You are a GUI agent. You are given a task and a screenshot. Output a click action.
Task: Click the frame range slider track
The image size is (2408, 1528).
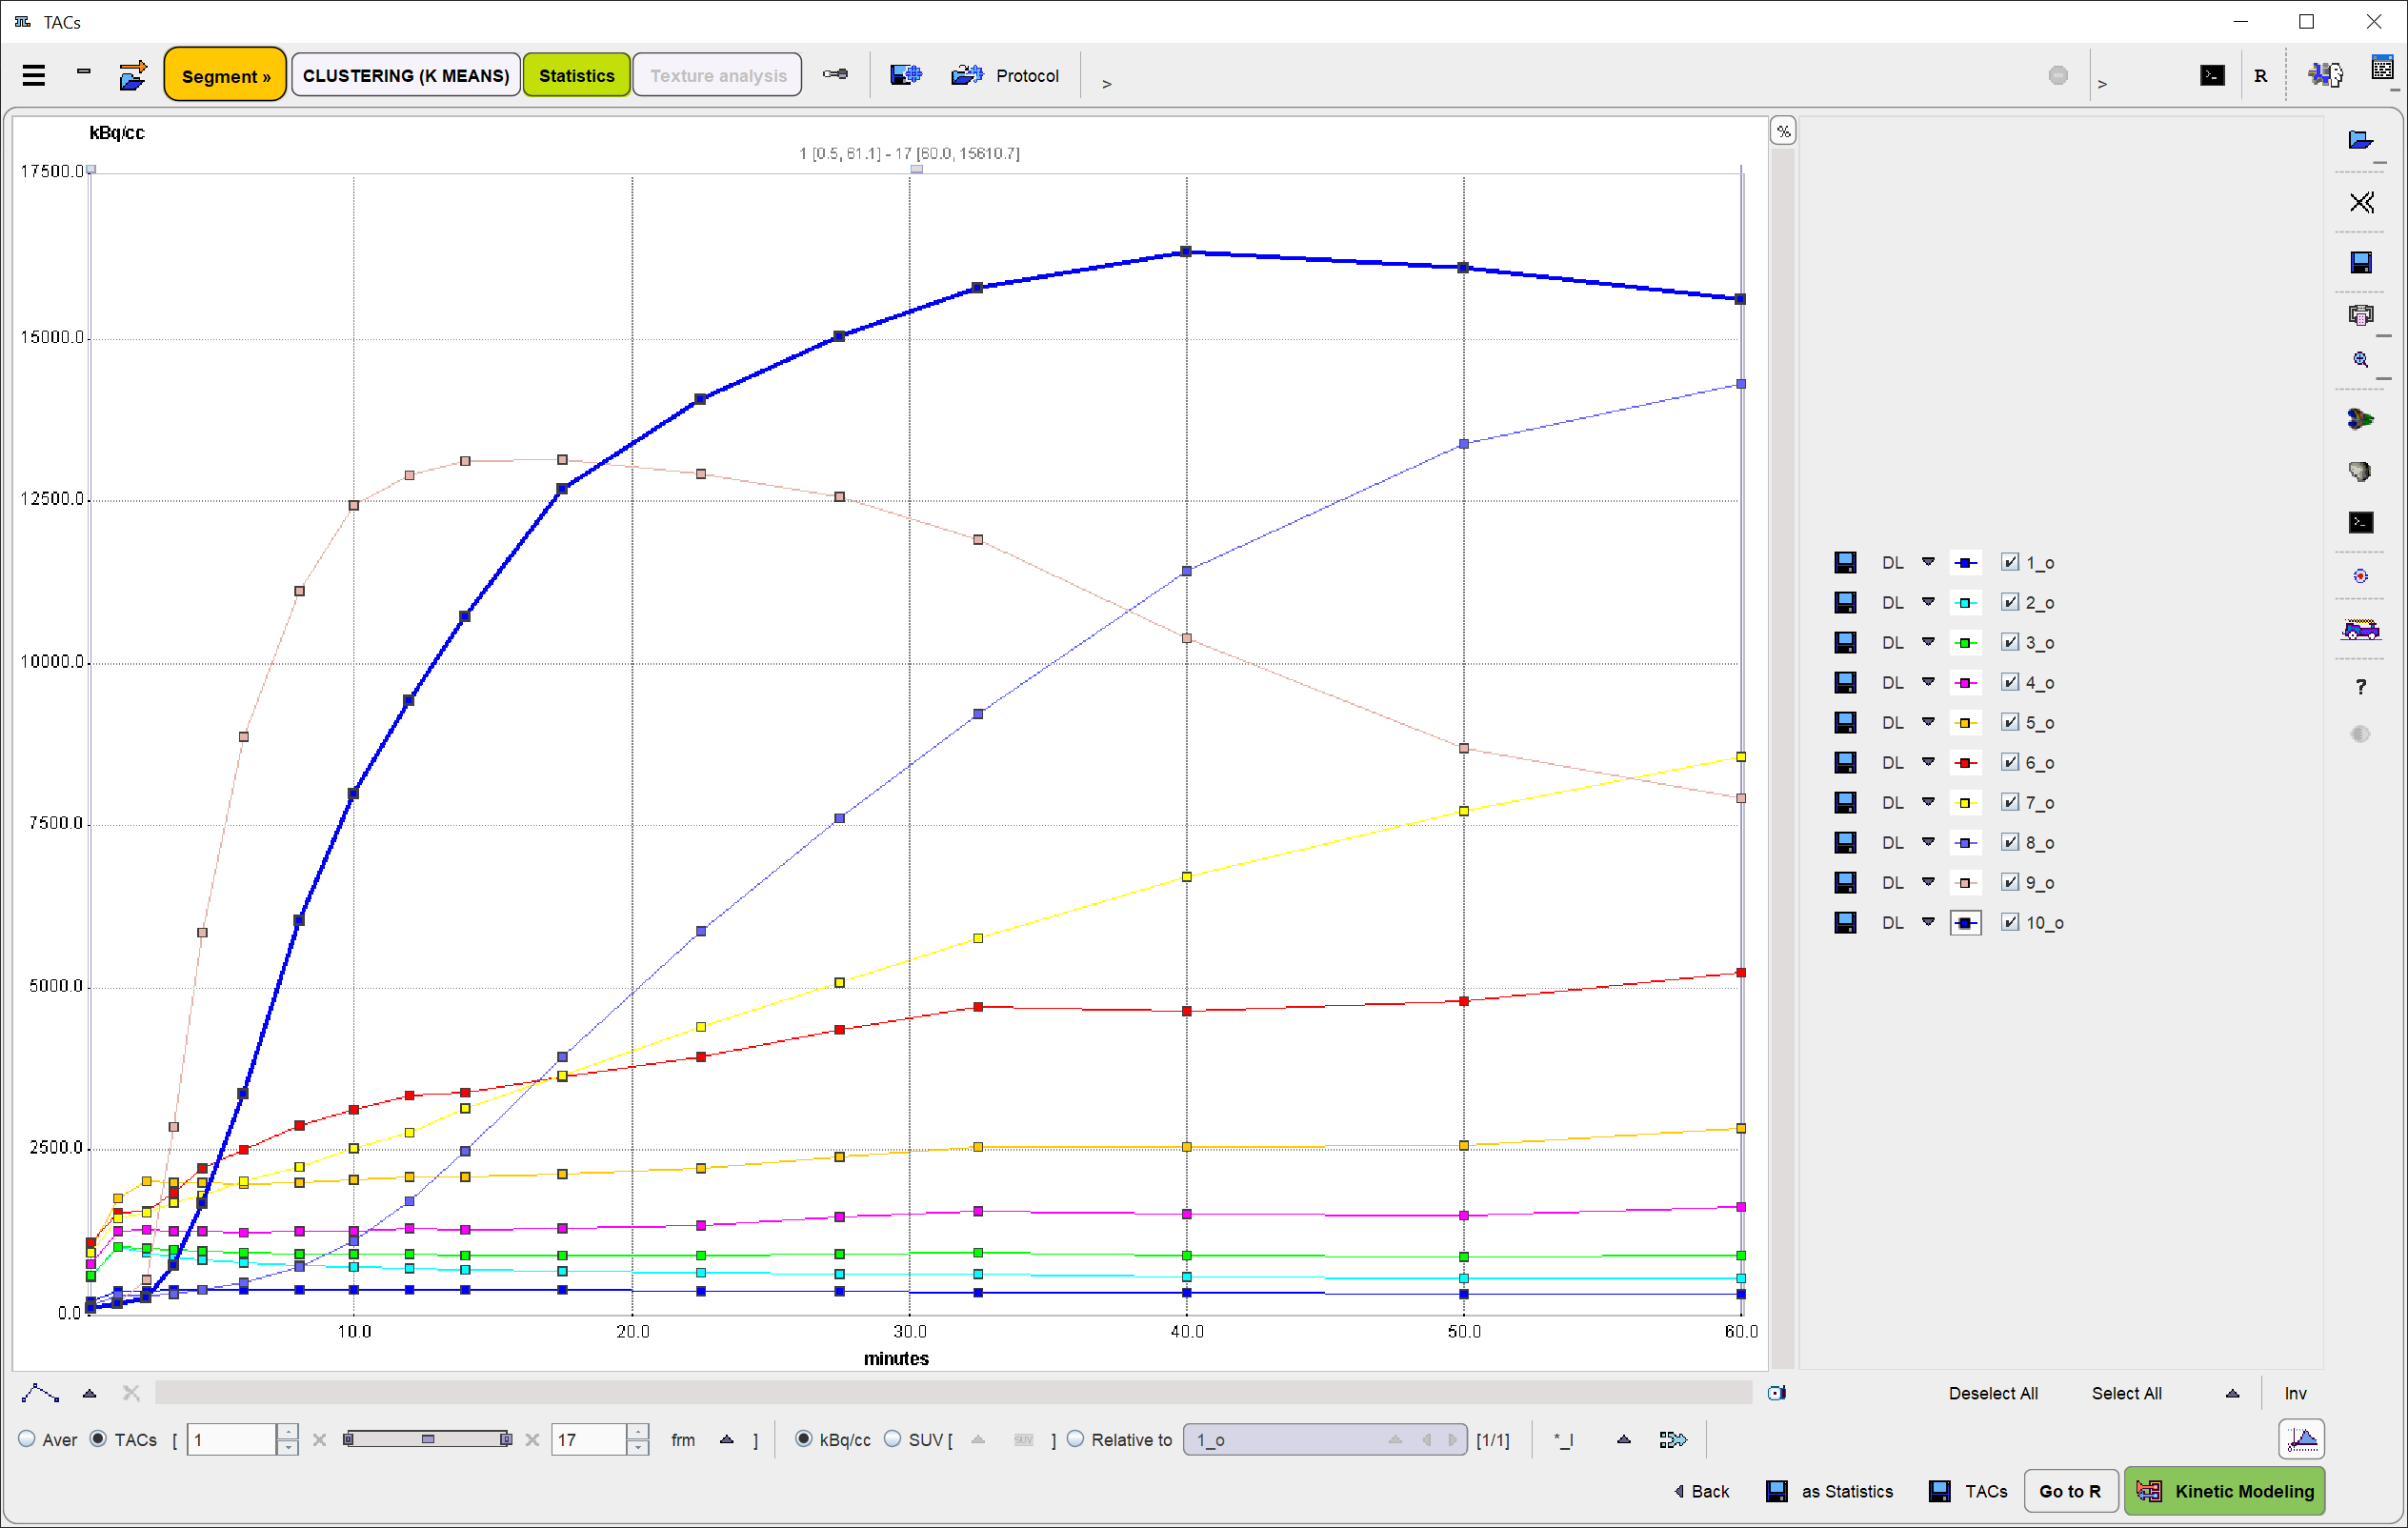428,1439
